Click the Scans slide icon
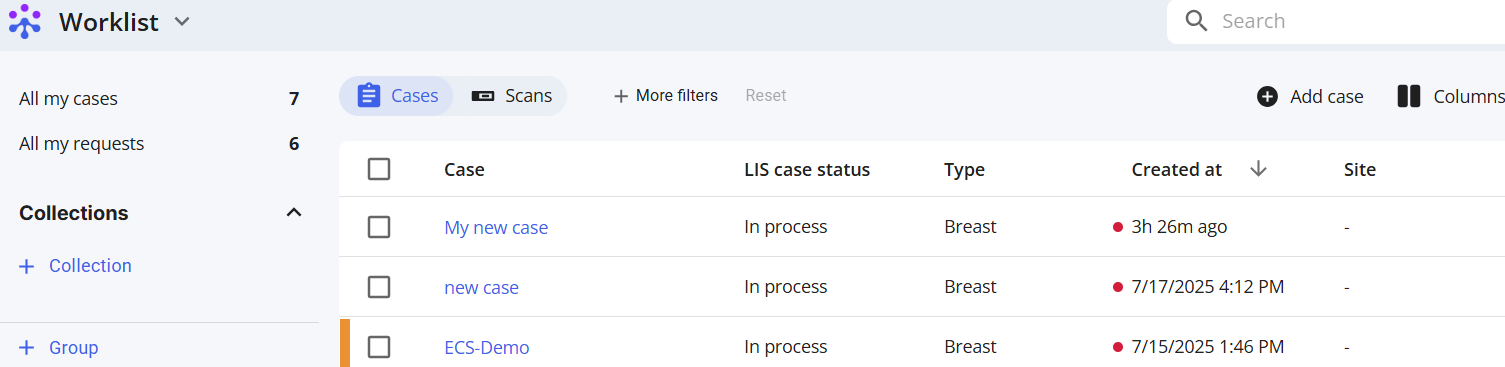 483,96
